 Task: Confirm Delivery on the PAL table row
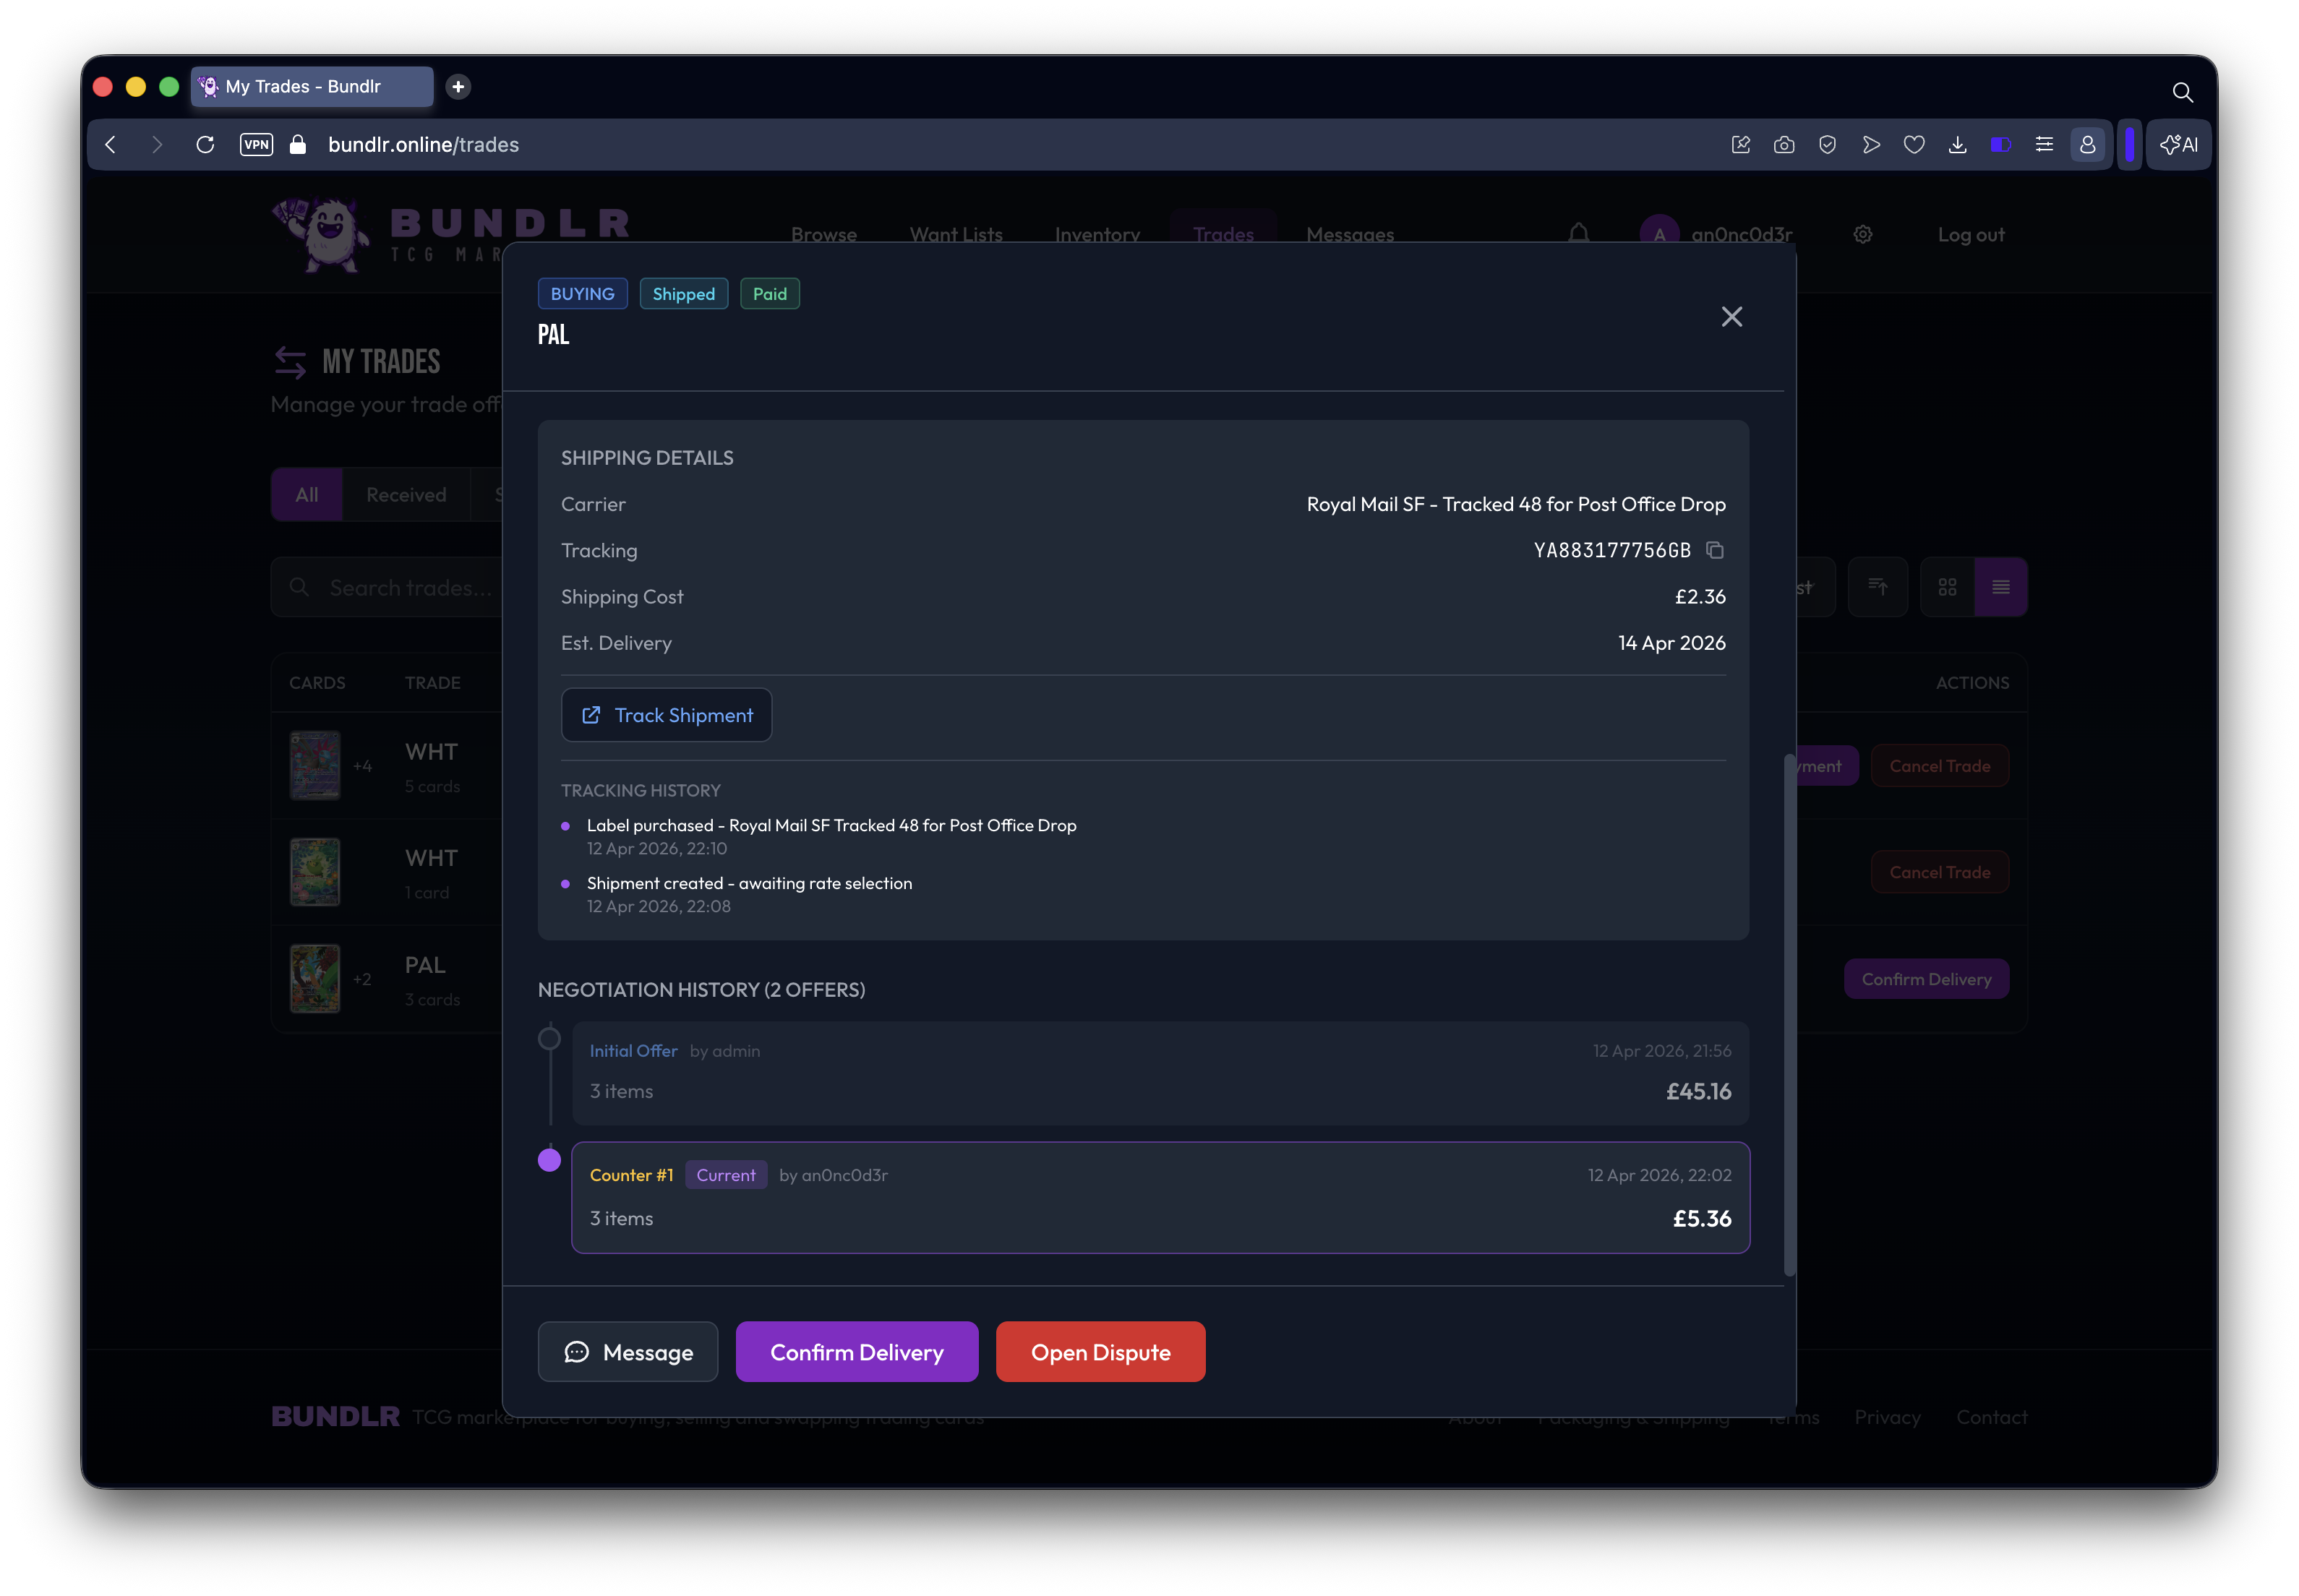pyautogui.click(x=1925, y=979)
